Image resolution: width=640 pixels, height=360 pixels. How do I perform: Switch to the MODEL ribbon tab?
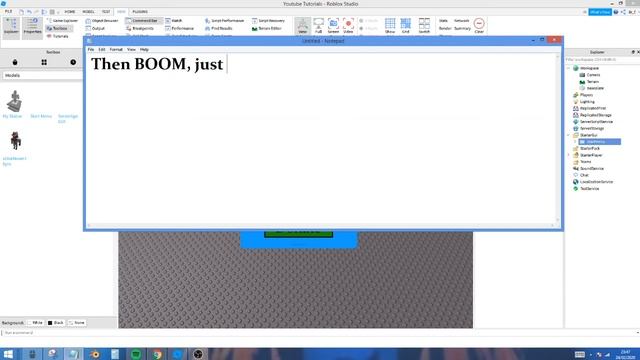(88, 11)
